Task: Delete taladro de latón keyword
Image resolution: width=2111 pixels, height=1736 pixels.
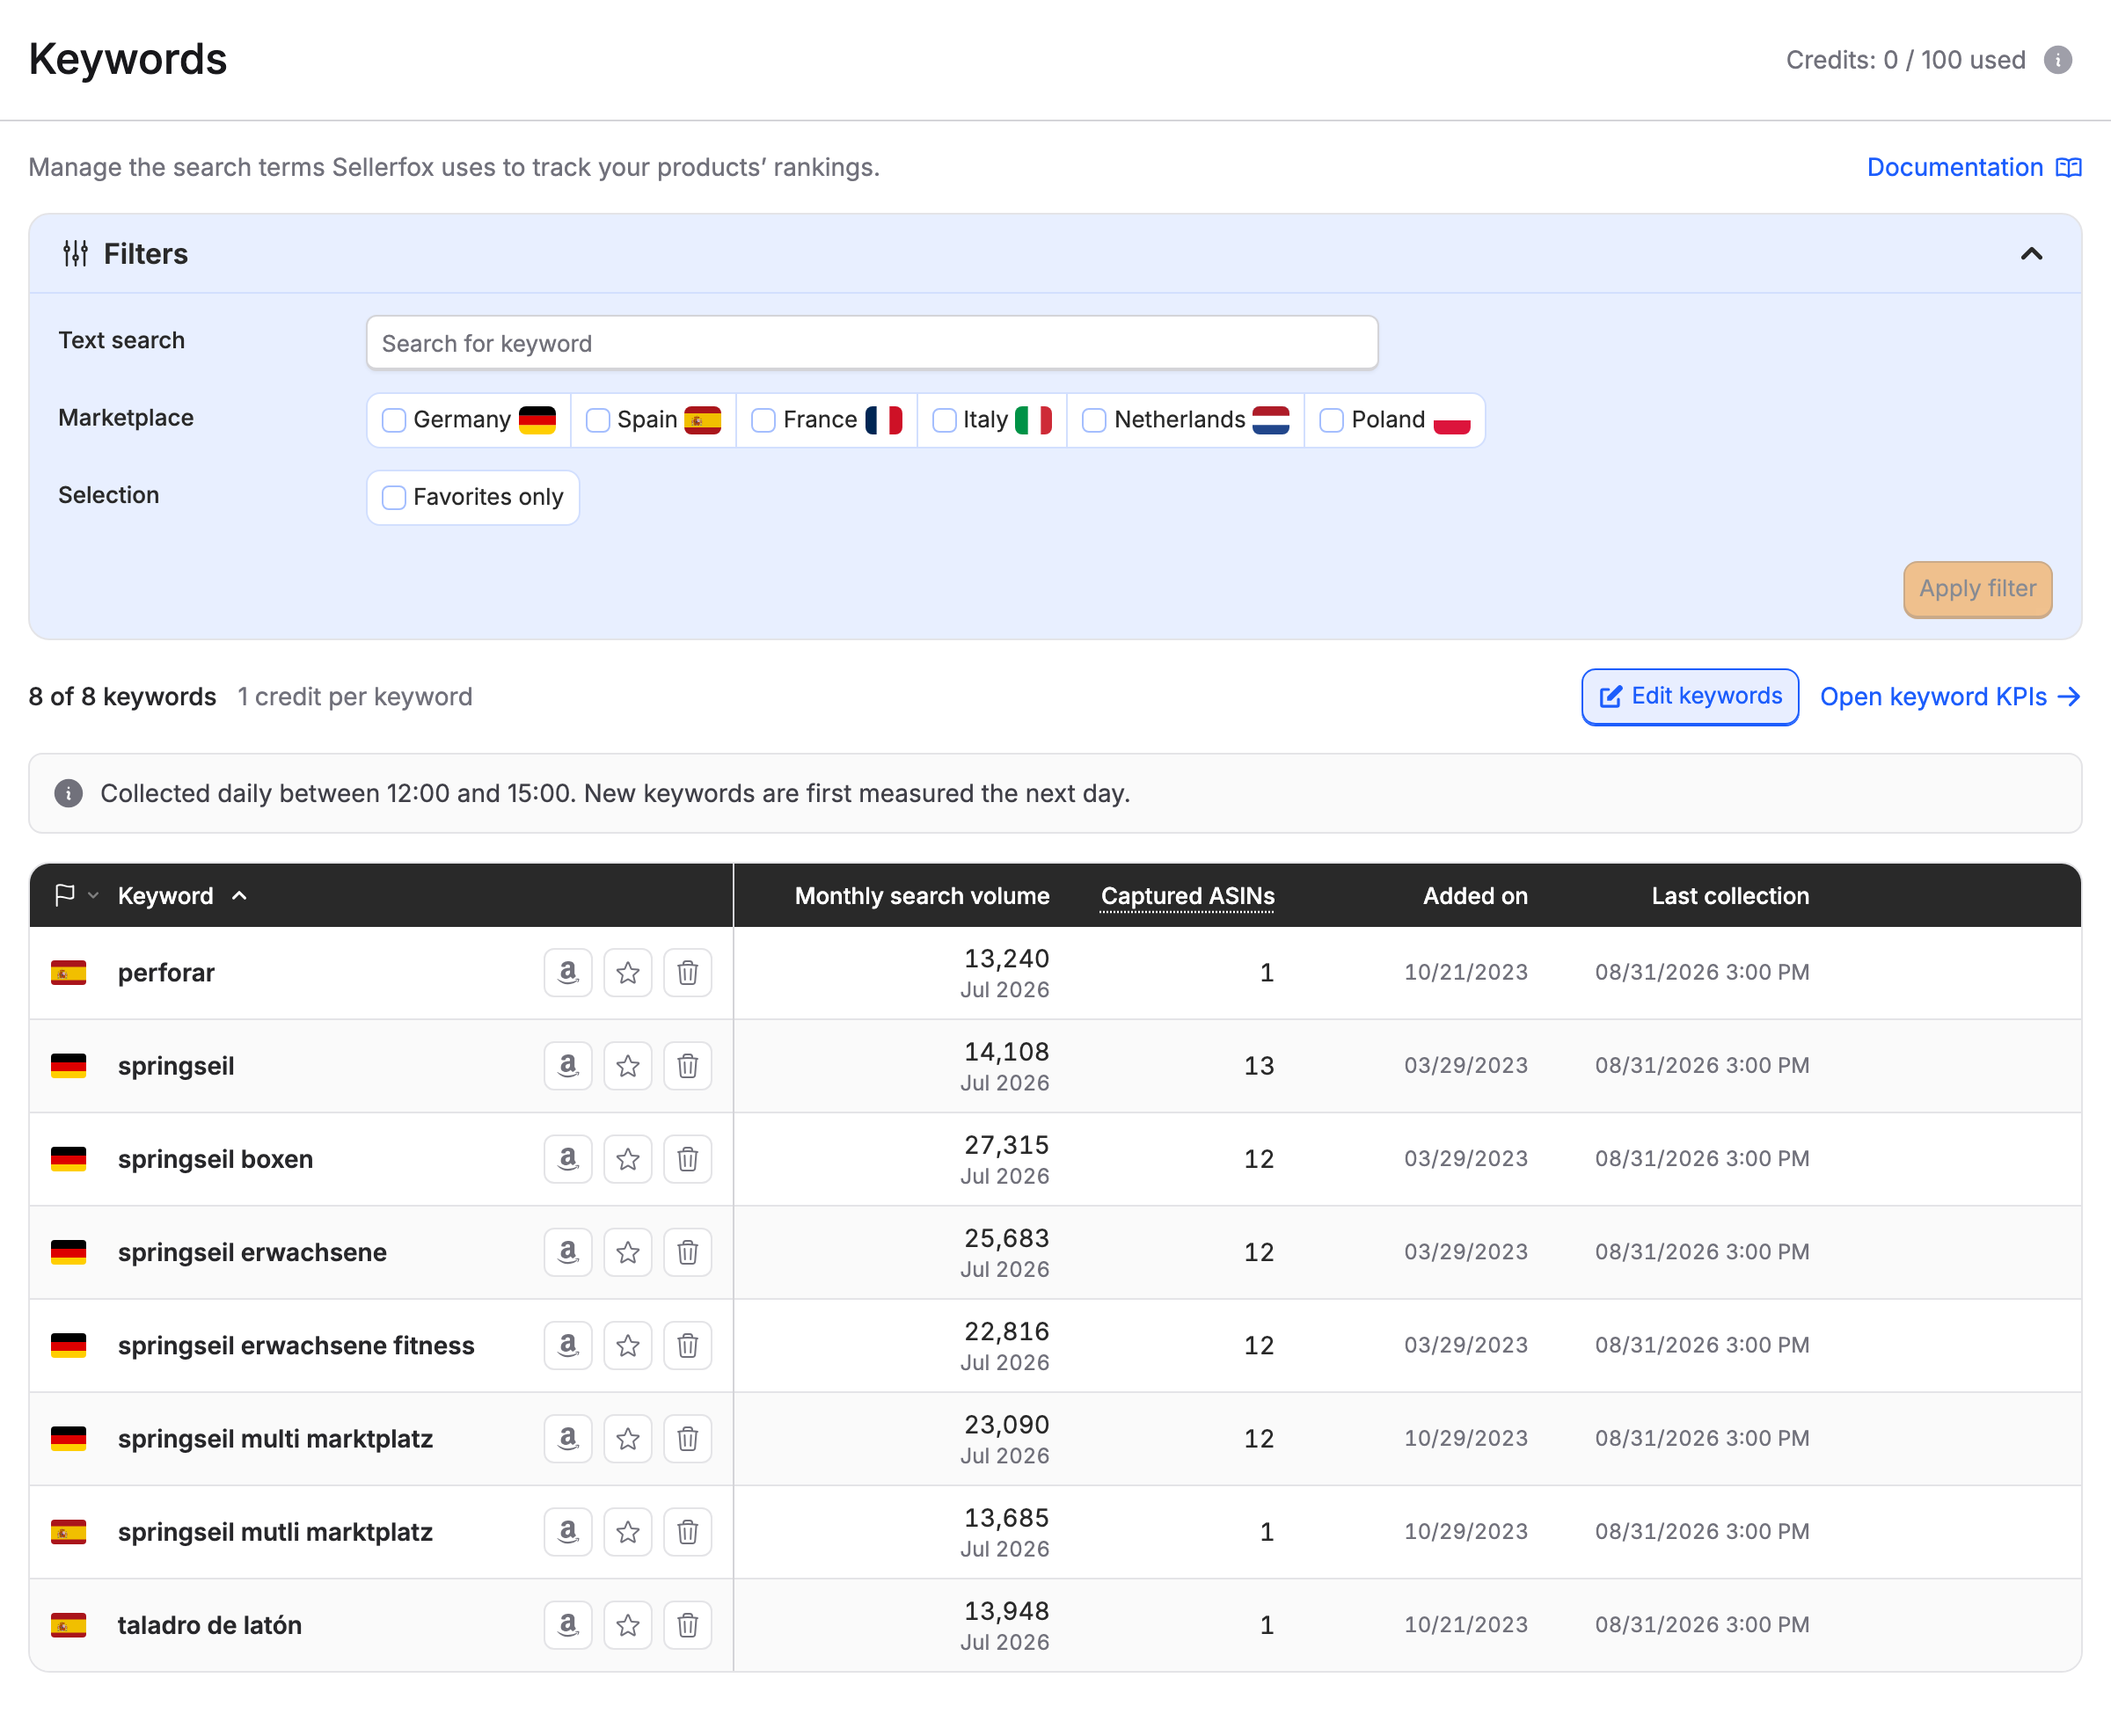Action: click(688, 1625)
